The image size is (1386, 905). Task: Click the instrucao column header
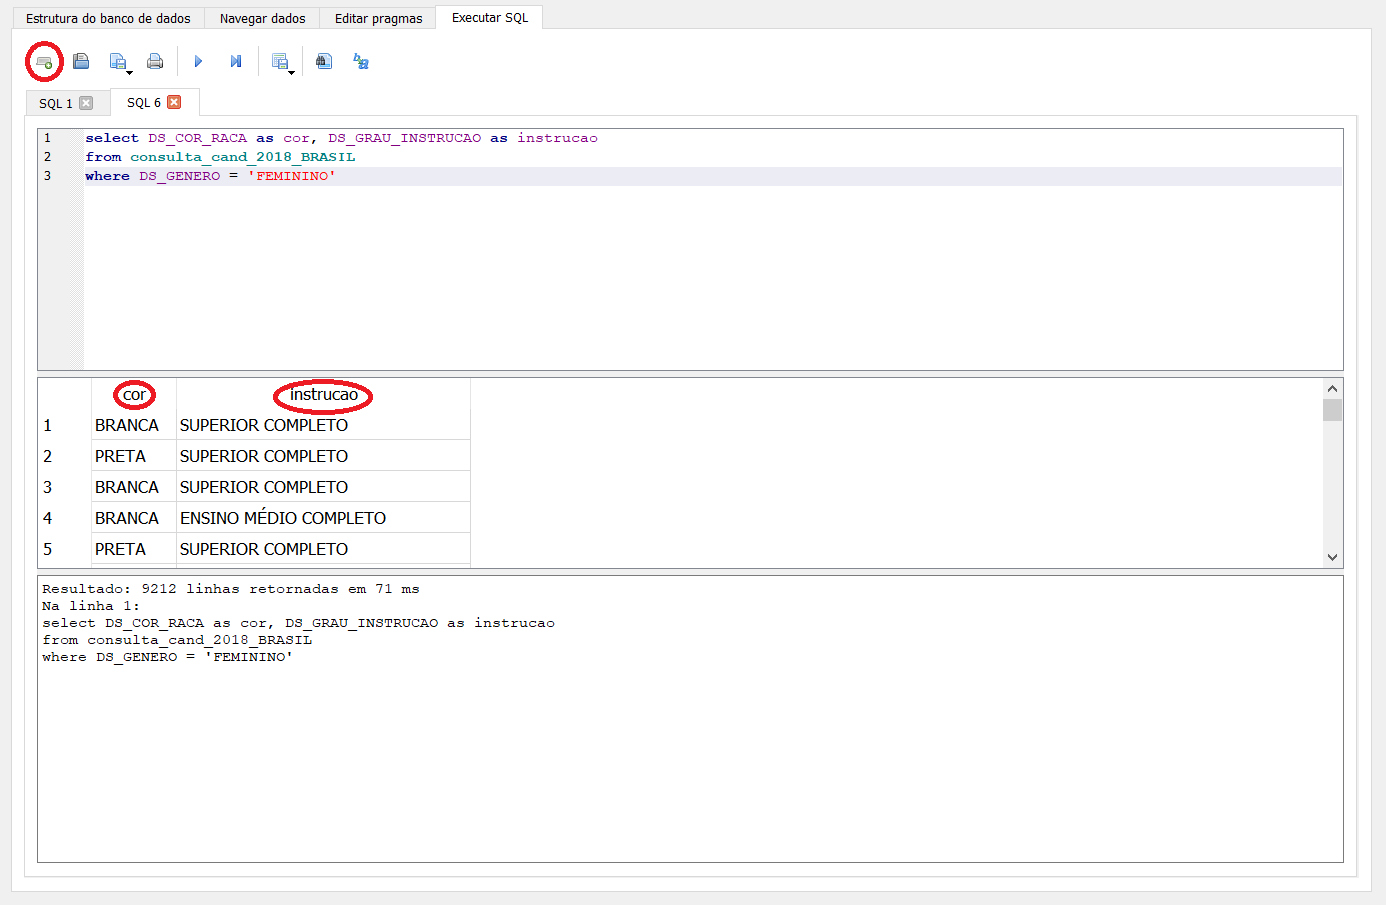(x=323, y=395)
